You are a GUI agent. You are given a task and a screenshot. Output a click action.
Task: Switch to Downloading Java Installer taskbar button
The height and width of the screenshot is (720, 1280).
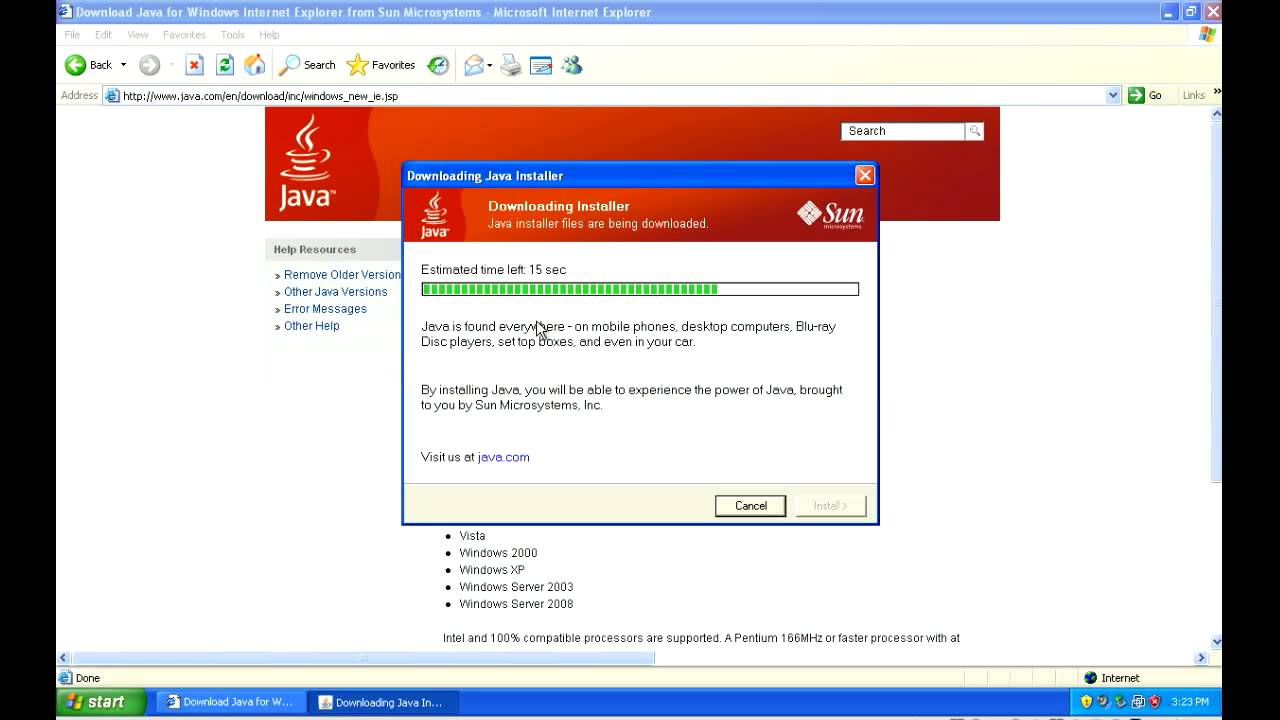coord(384,702)
